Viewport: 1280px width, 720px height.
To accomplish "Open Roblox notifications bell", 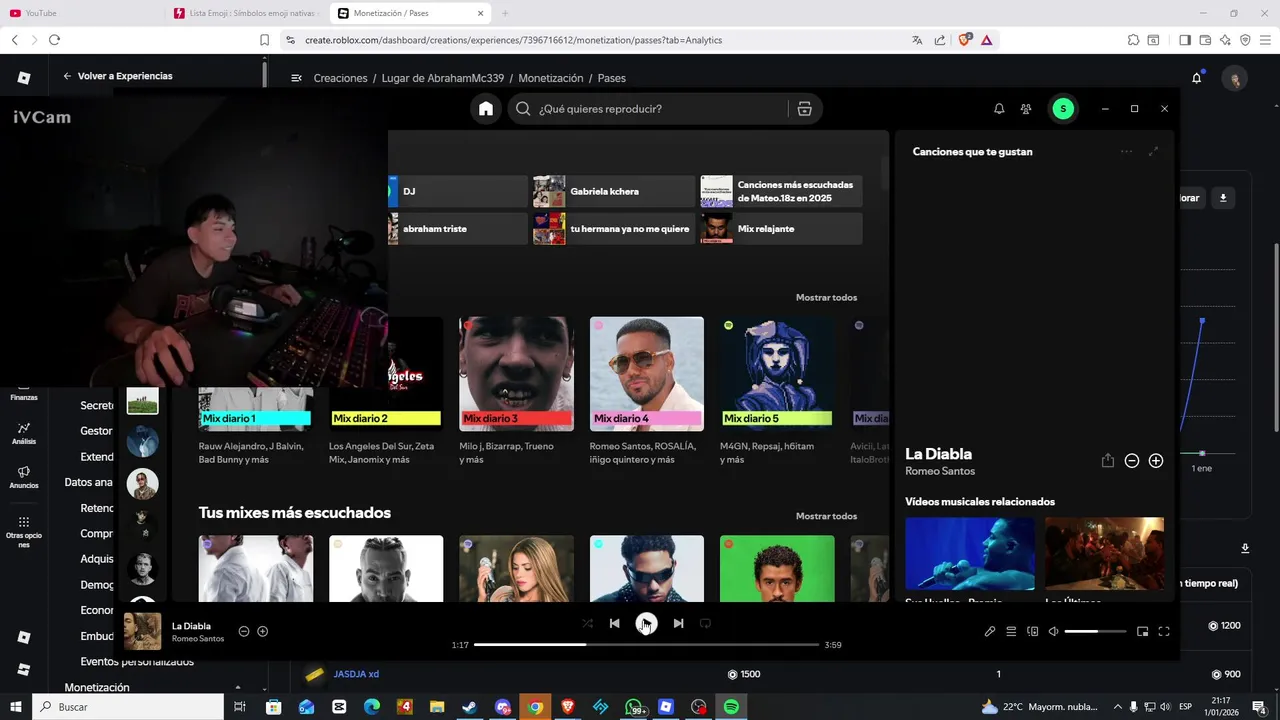I will coord(1197,78).
